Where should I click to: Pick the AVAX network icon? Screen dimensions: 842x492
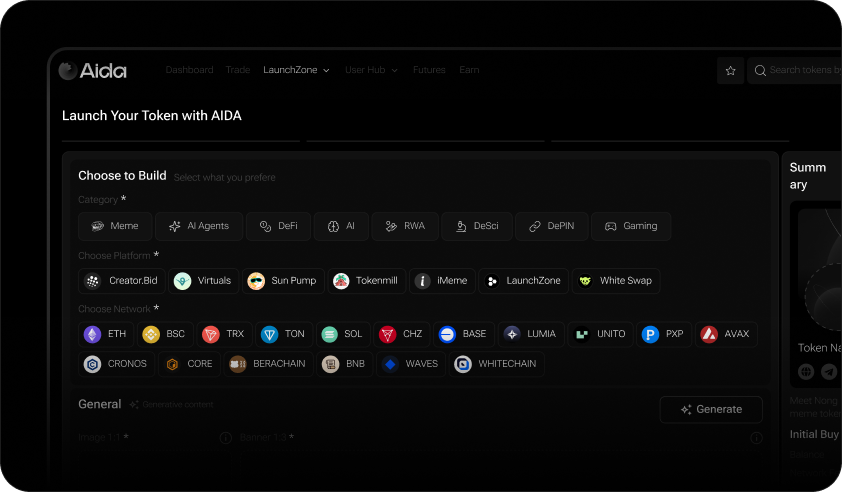click(709, 334)
